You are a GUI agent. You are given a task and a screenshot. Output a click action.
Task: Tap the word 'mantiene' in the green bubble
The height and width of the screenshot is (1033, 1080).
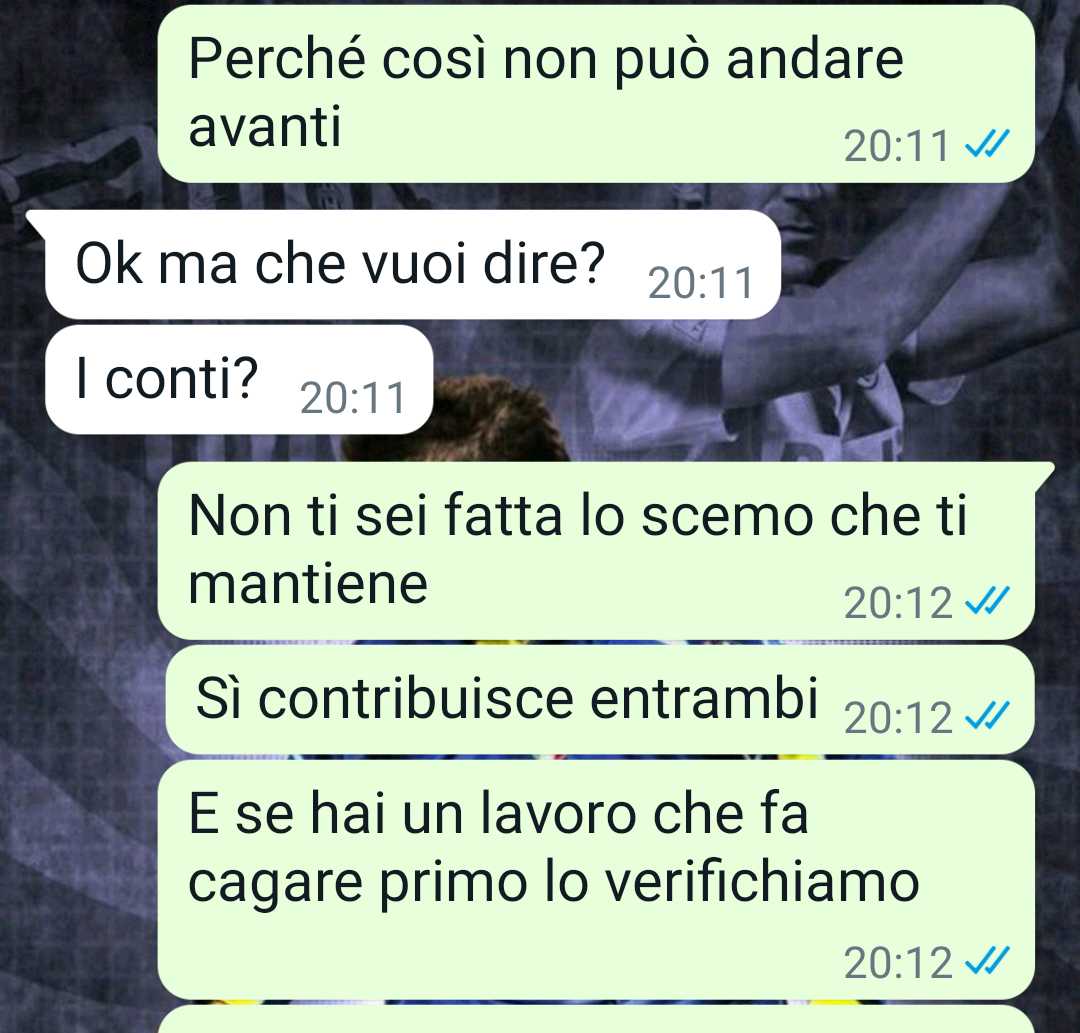[308, 584]
